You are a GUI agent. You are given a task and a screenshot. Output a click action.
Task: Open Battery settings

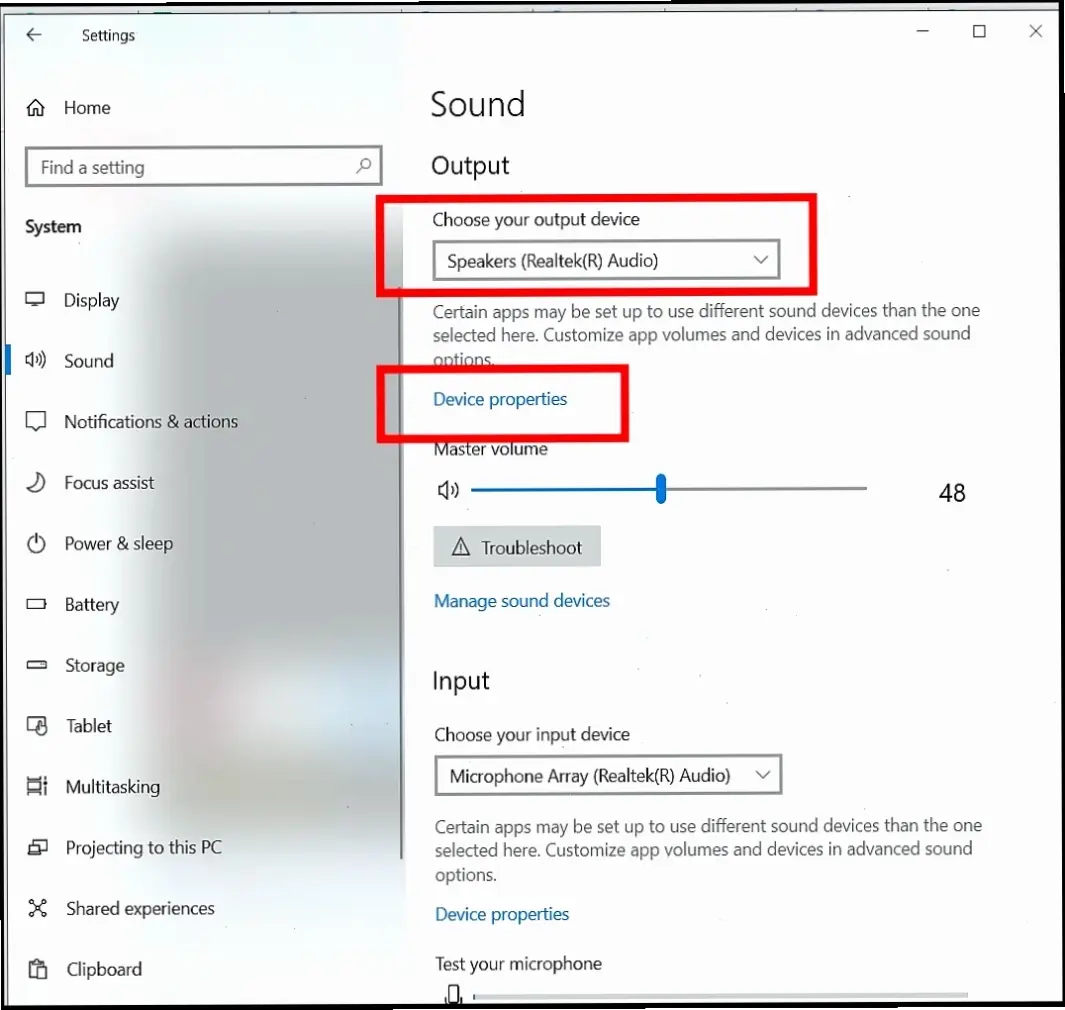pos(92,605)
